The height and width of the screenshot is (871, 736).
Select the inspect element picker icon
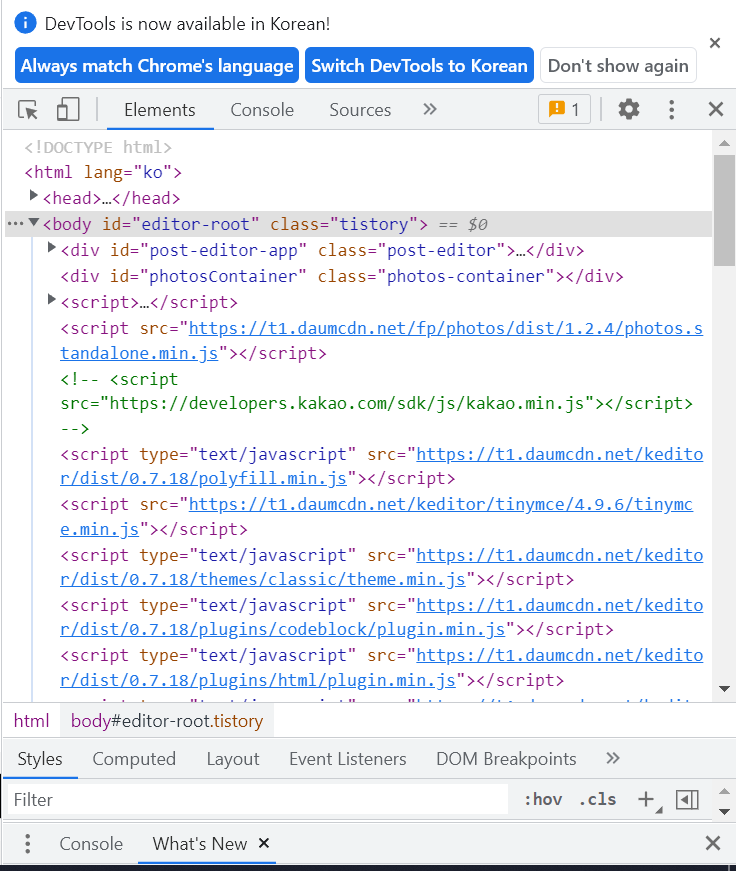coord(28,109)
